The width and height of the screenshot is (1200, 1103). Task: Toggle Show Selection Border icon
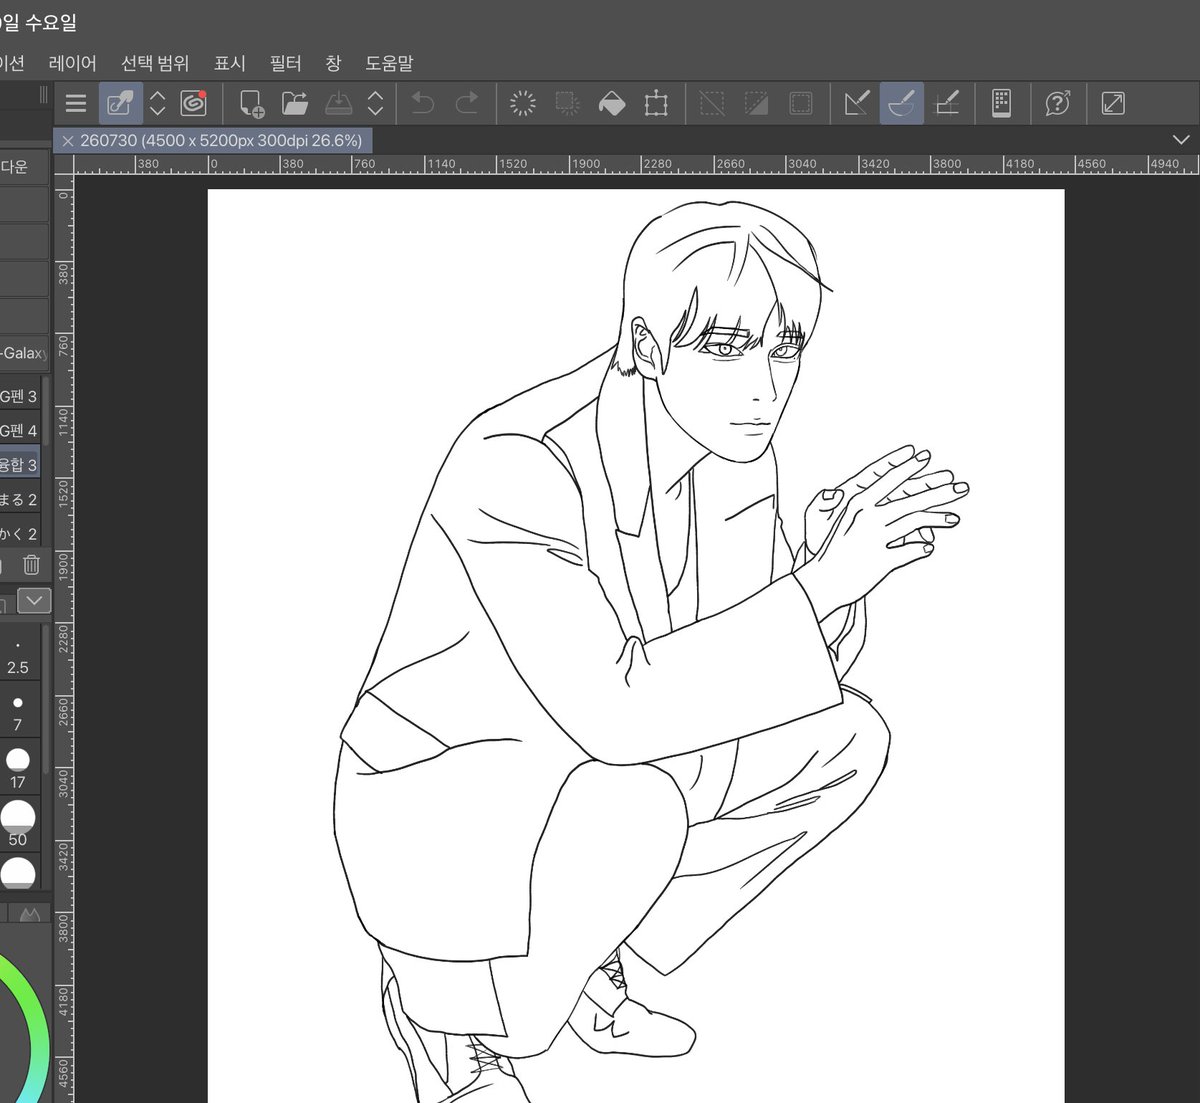[801, 103]
